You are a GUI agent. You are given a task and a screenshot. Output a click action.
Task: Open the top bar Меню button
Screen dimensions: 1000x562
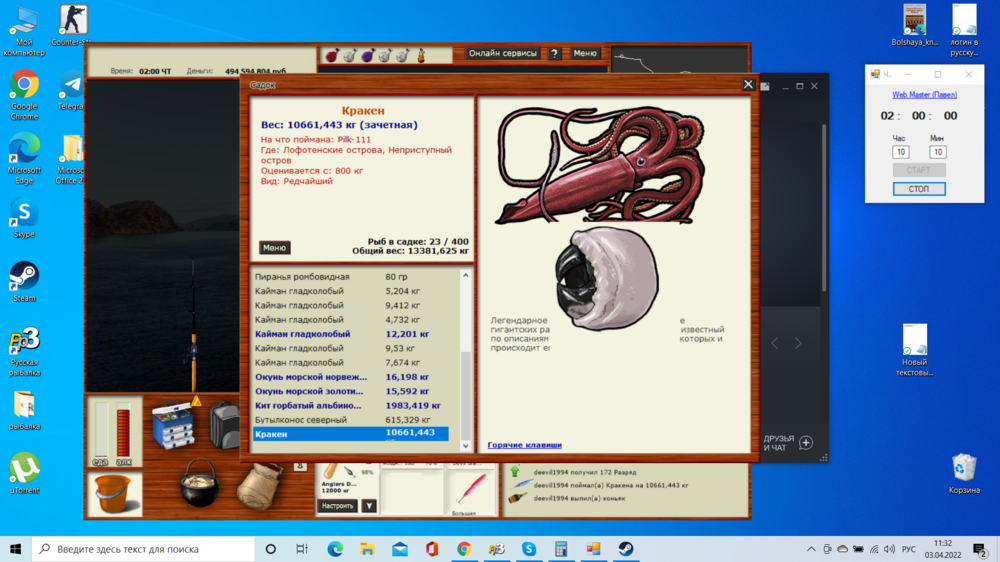(x=584, y=54)
